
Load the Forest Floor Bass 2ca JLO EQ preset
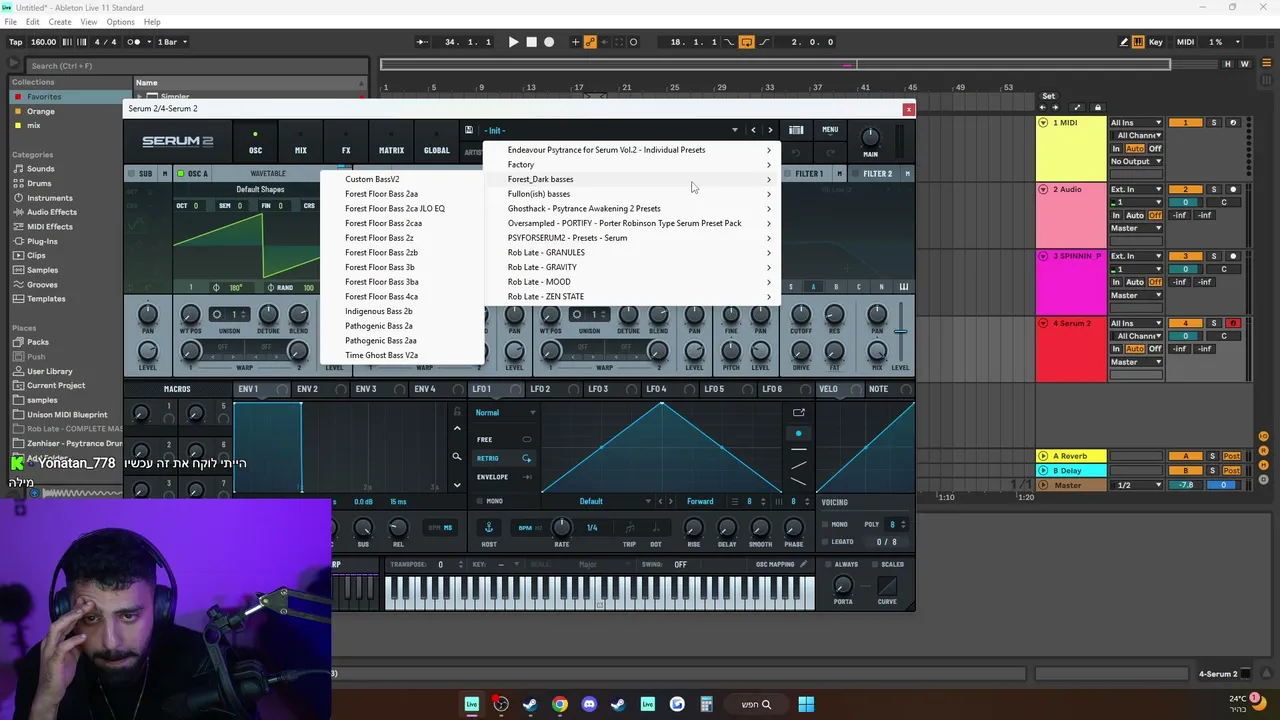(x=401, y=209)
